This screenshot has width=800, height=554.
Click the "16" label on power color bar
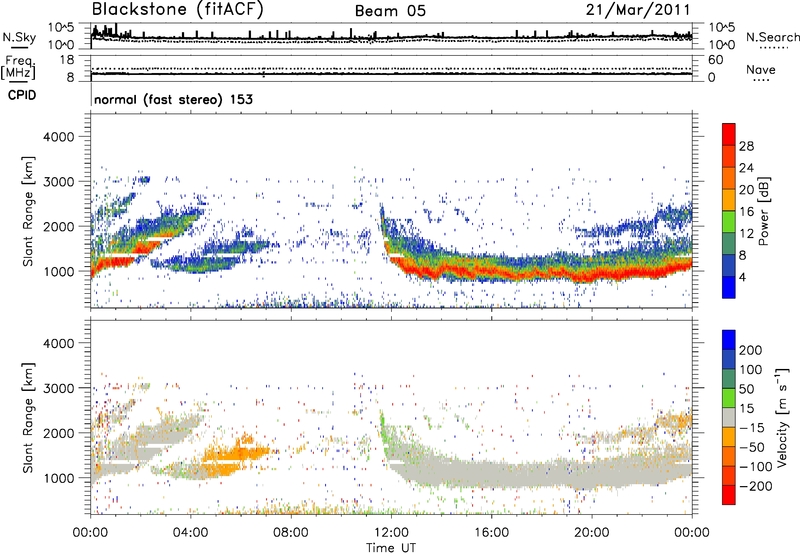coord(746,212)
